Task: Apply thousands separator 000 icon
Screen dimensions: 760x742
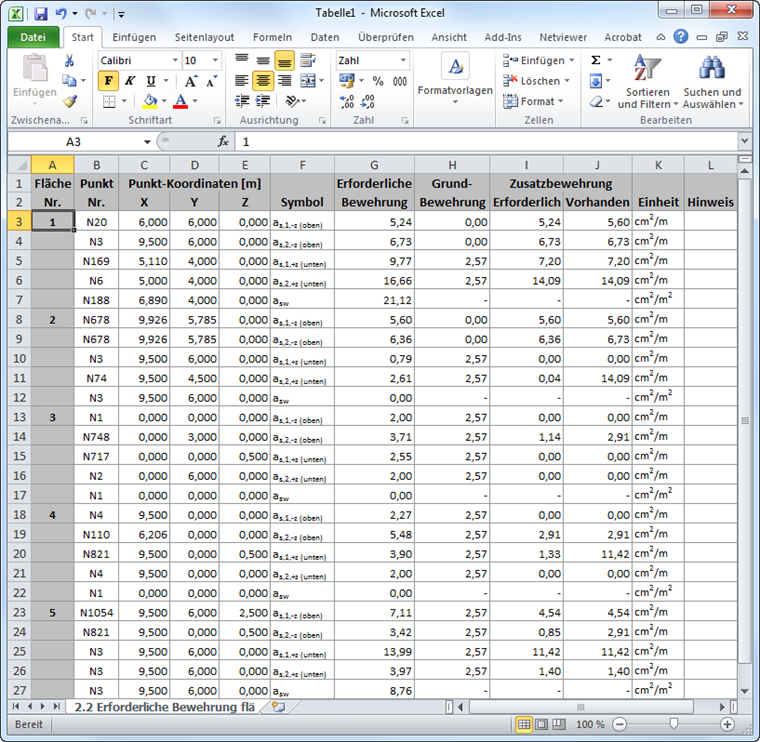Action: pos(400,81)
